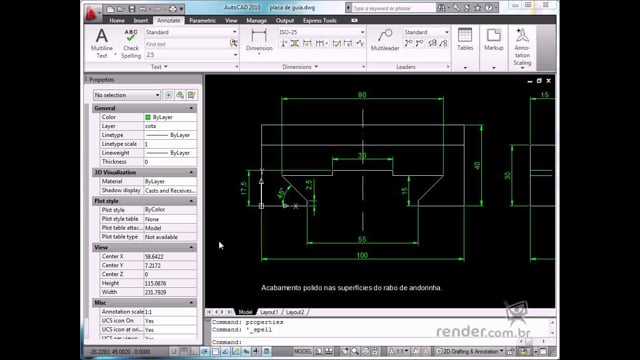The image size is (640, 360).
Task: Toggle Object Snap Tracking in status bar
Action: click(x=226, y=351)
